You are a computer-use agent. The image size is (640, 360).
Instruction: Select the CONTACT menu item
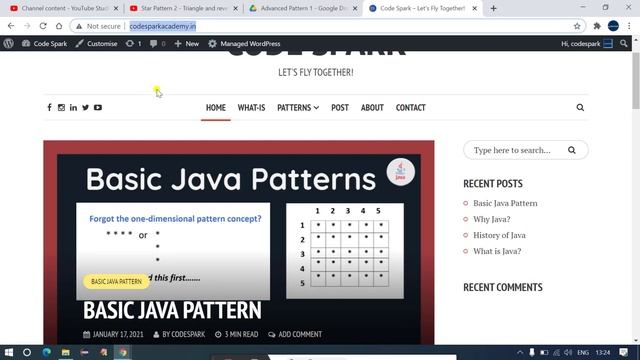click(x=411, y=107)
